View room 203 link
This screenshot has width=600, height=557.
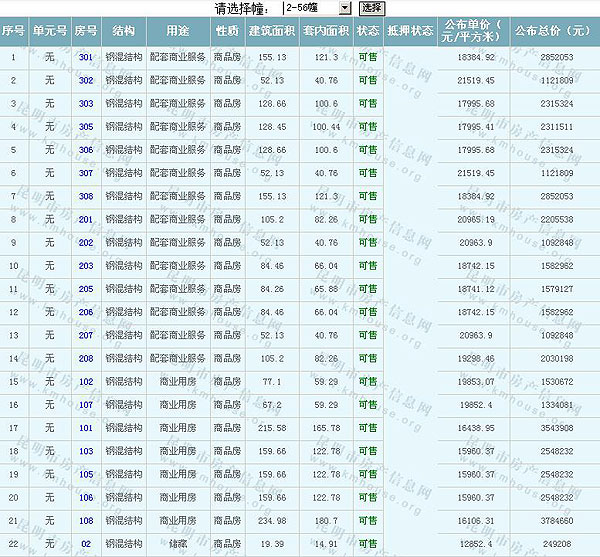[x=86, y=266]
